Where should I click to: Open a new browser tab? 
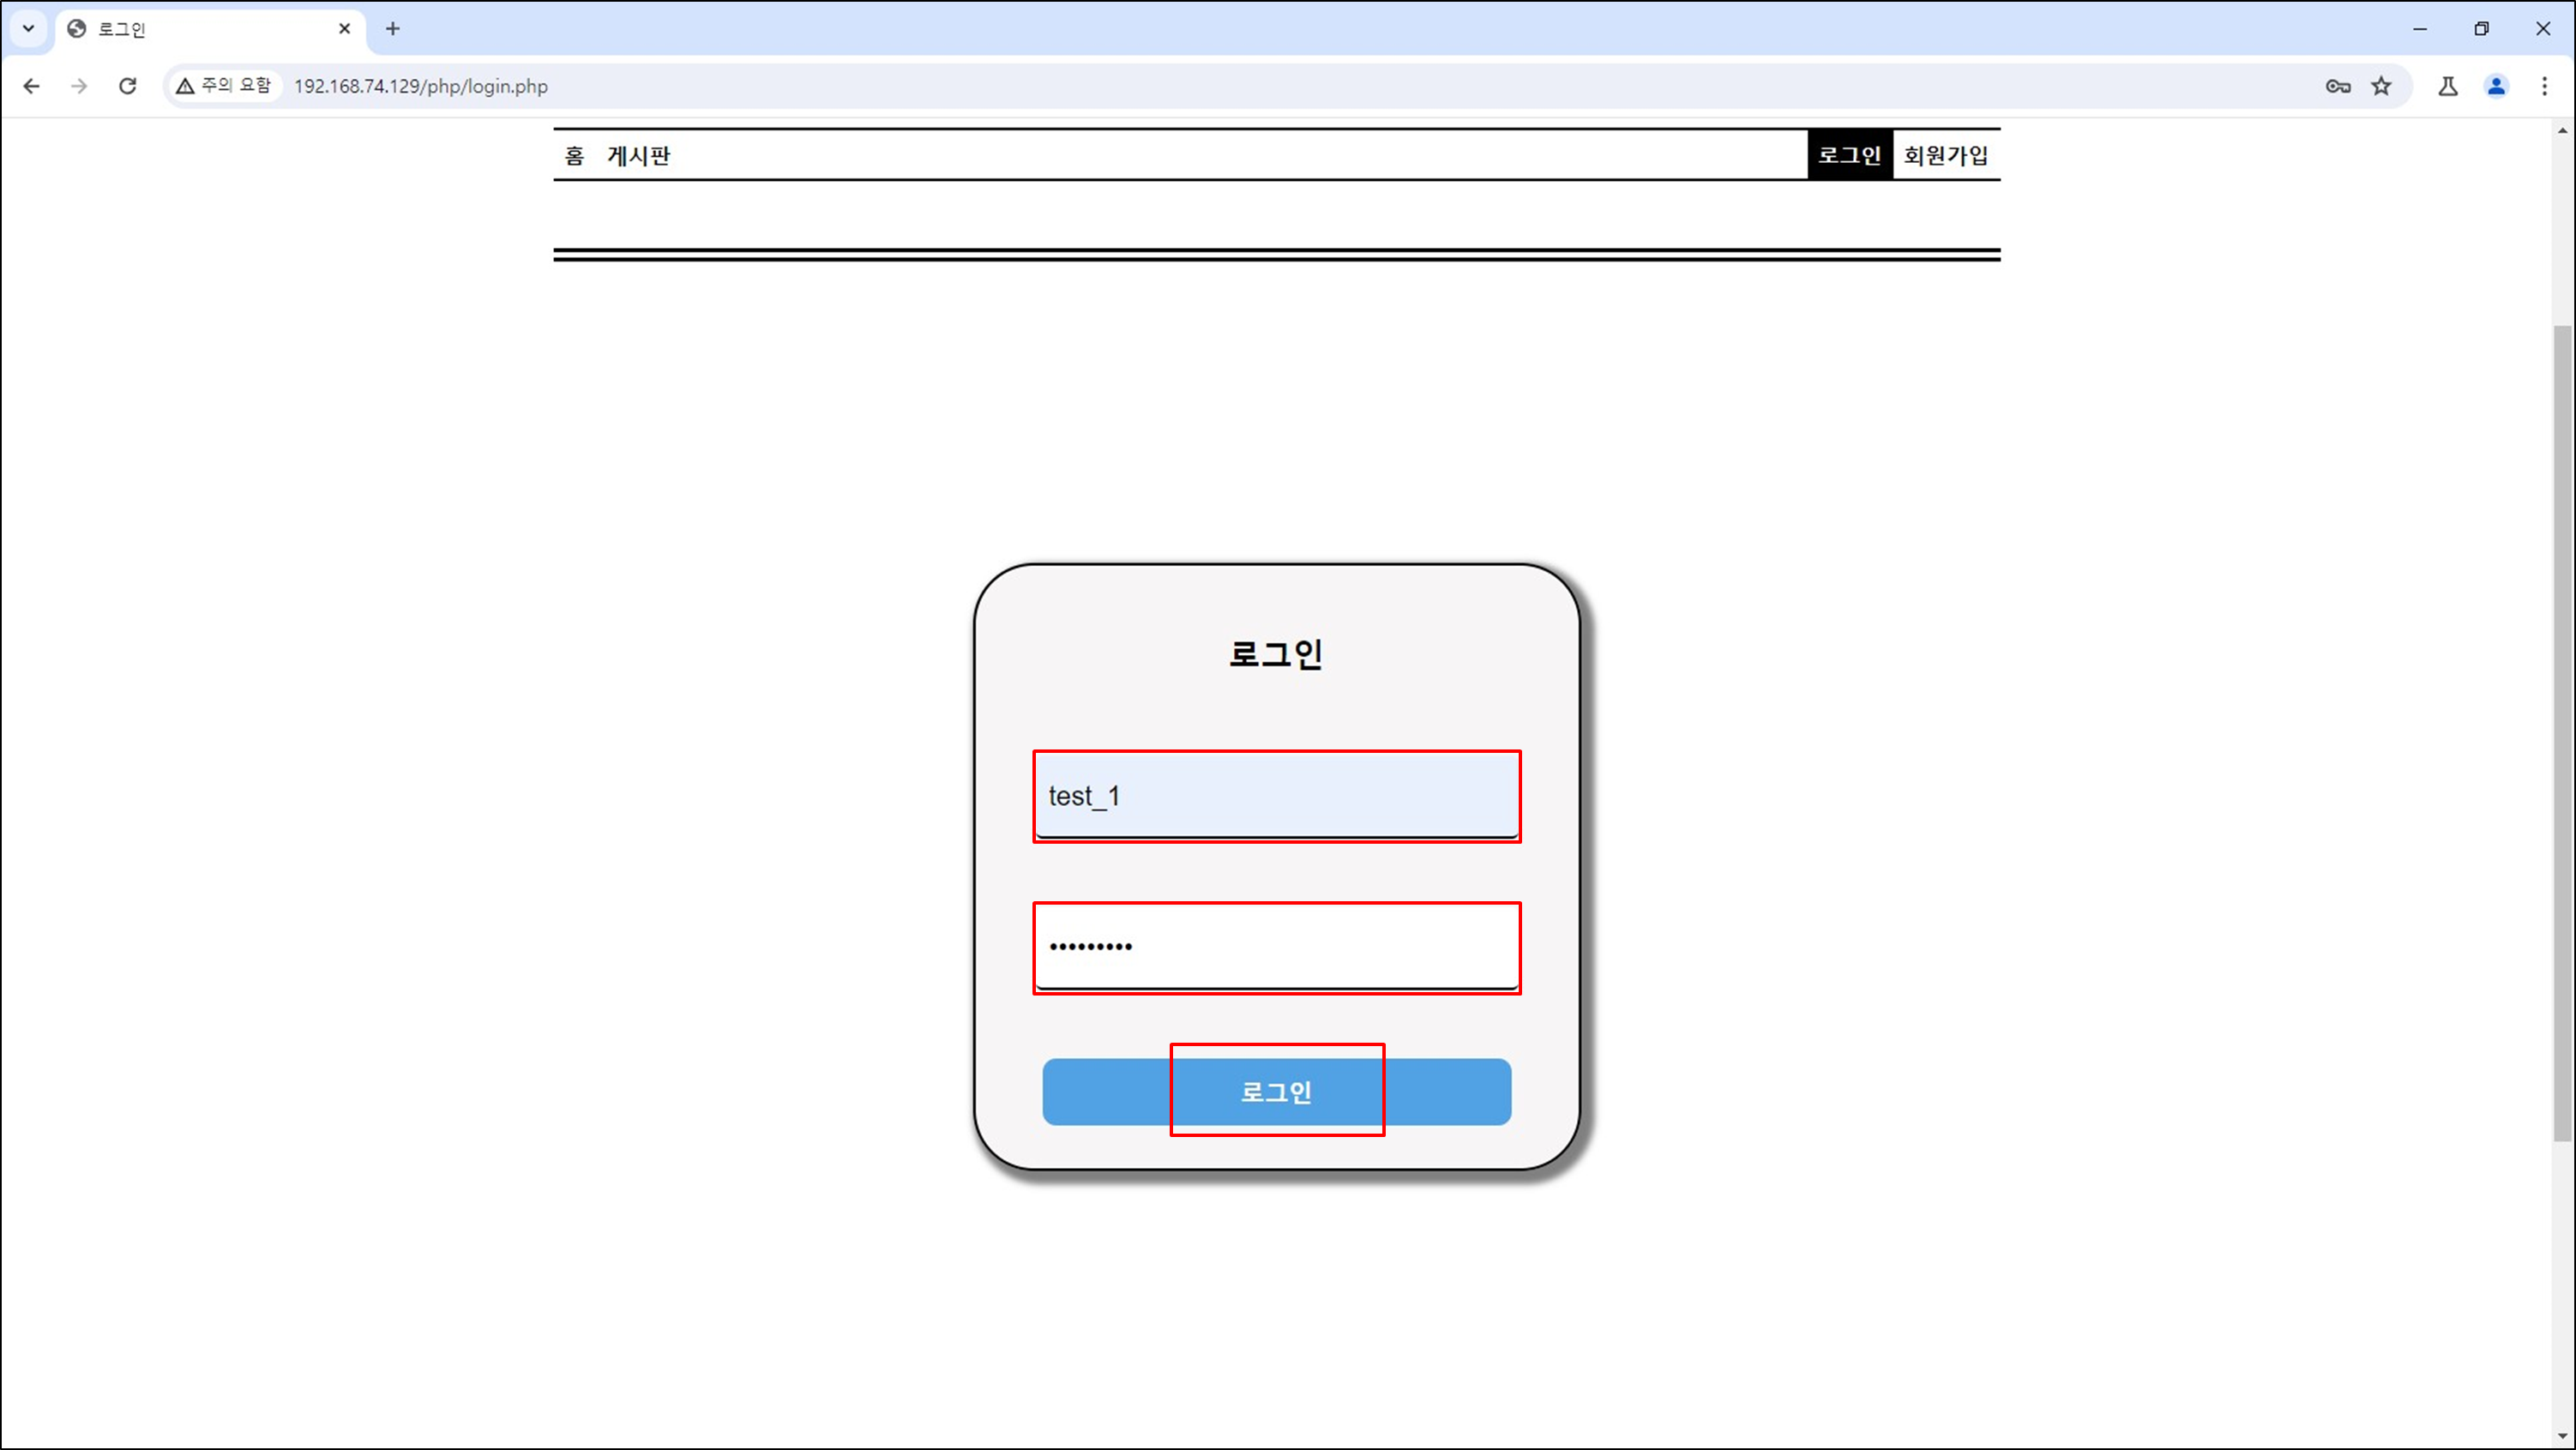tap(392, 29)
